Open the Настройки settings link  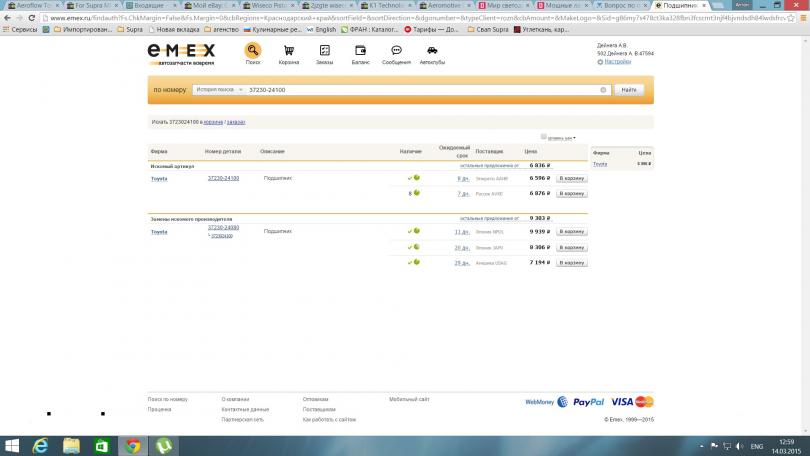click(x=618, y=61)
